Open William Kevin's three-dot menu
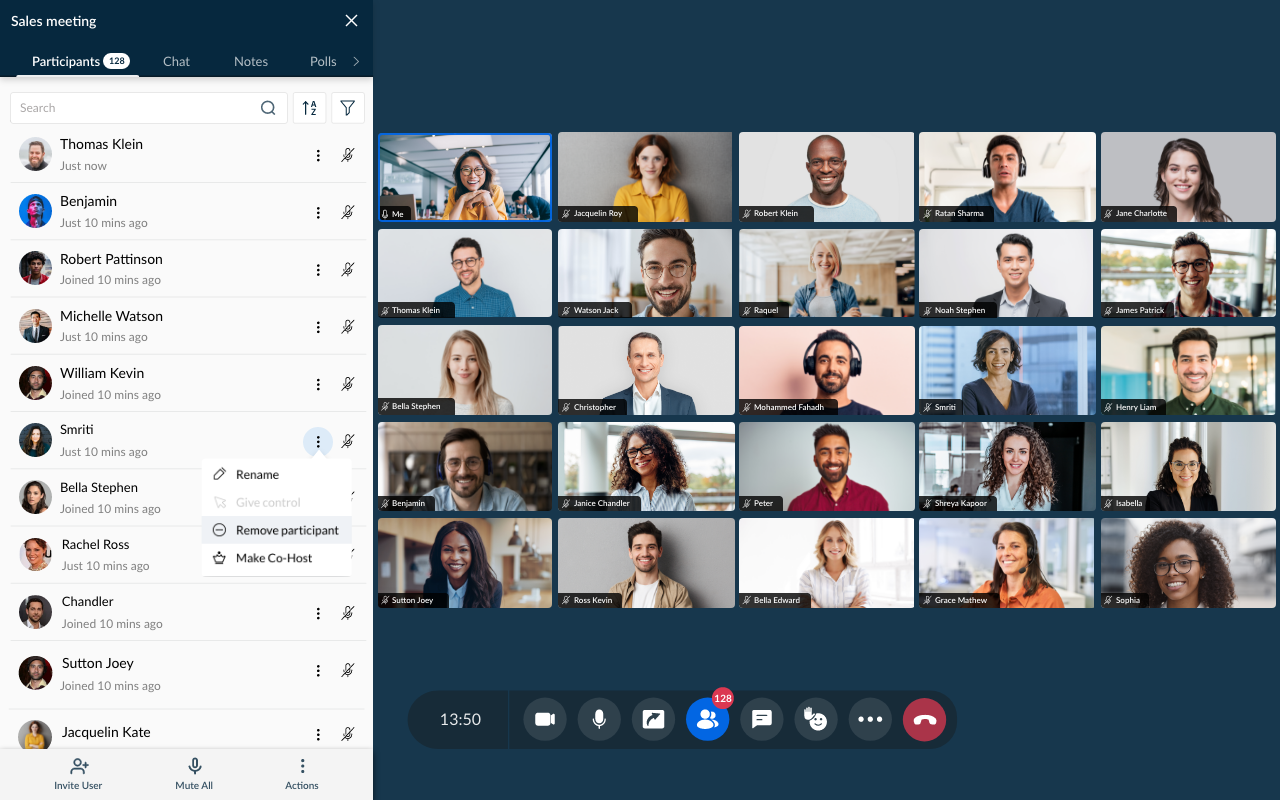The width and height of the screenshot is (1280, 800). click(318, 384)
